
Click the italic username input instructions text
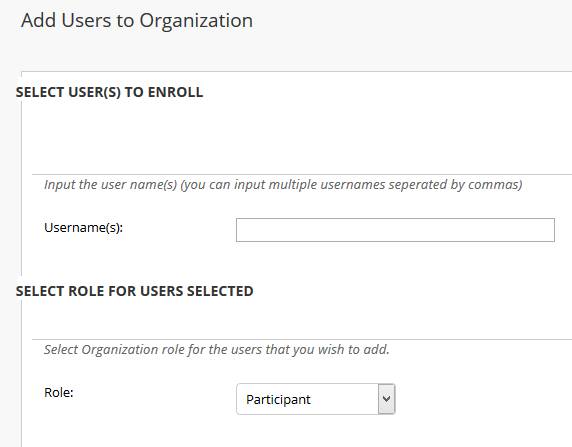(283, 185)
